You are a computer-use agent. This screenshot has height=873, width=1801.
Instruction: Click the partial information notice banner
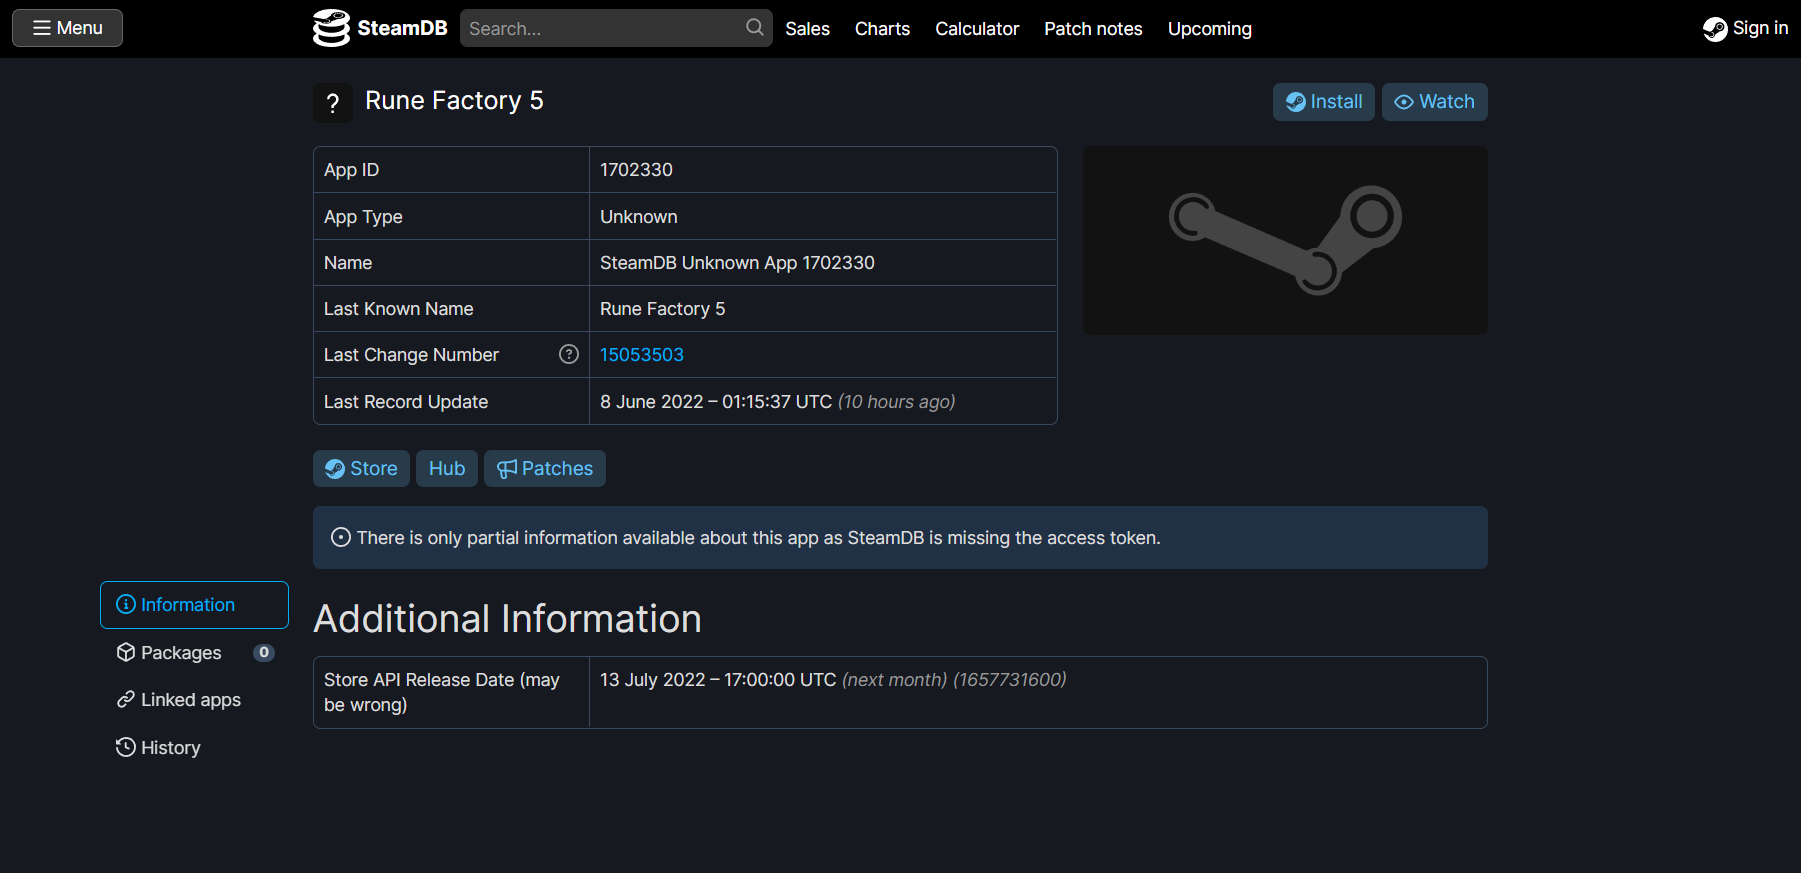[x=900, y=538]
